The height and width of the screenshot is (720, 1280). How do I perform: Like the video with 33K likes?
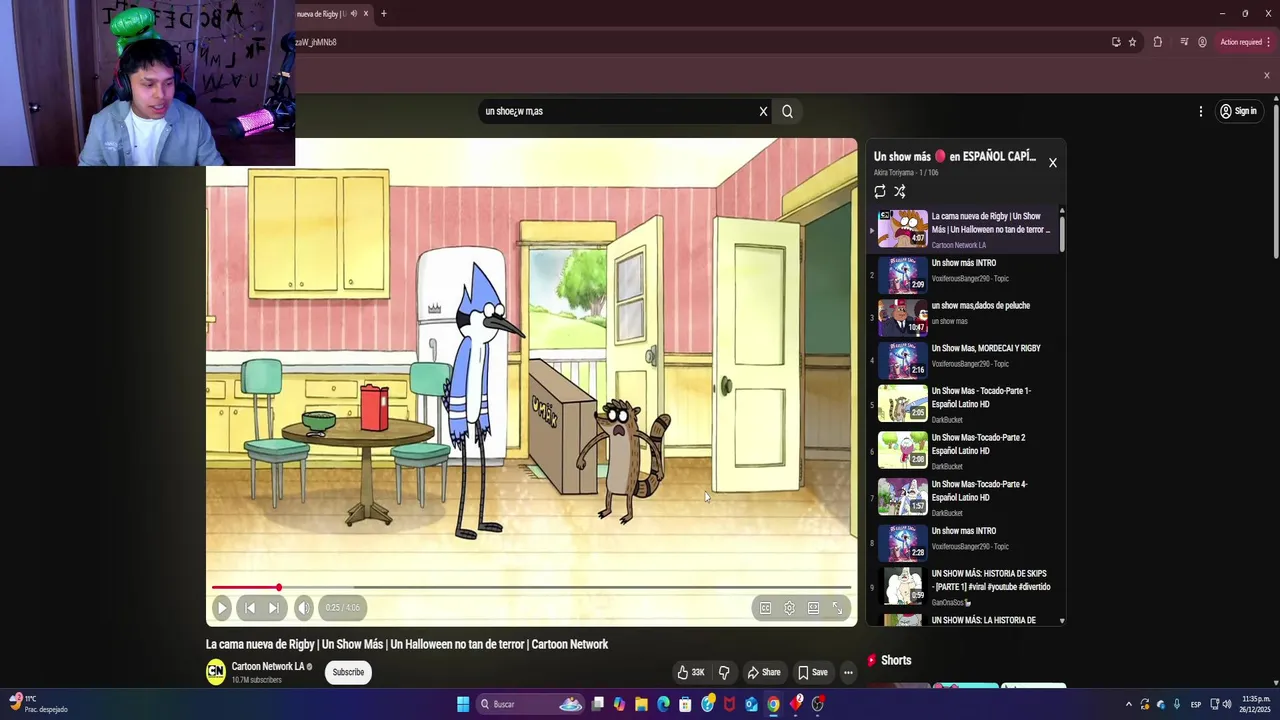tap(691, 672)
